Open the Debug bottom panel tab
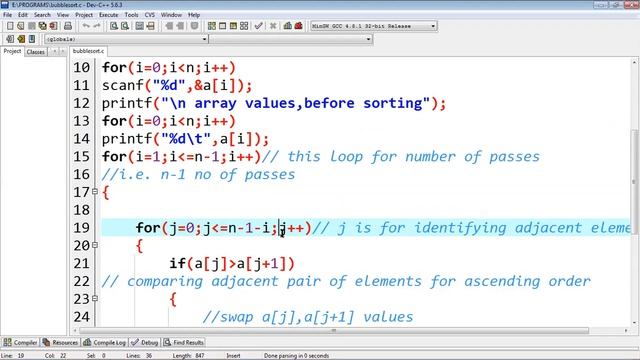This screenshot has height=360, width=640. tap(144, 342)
